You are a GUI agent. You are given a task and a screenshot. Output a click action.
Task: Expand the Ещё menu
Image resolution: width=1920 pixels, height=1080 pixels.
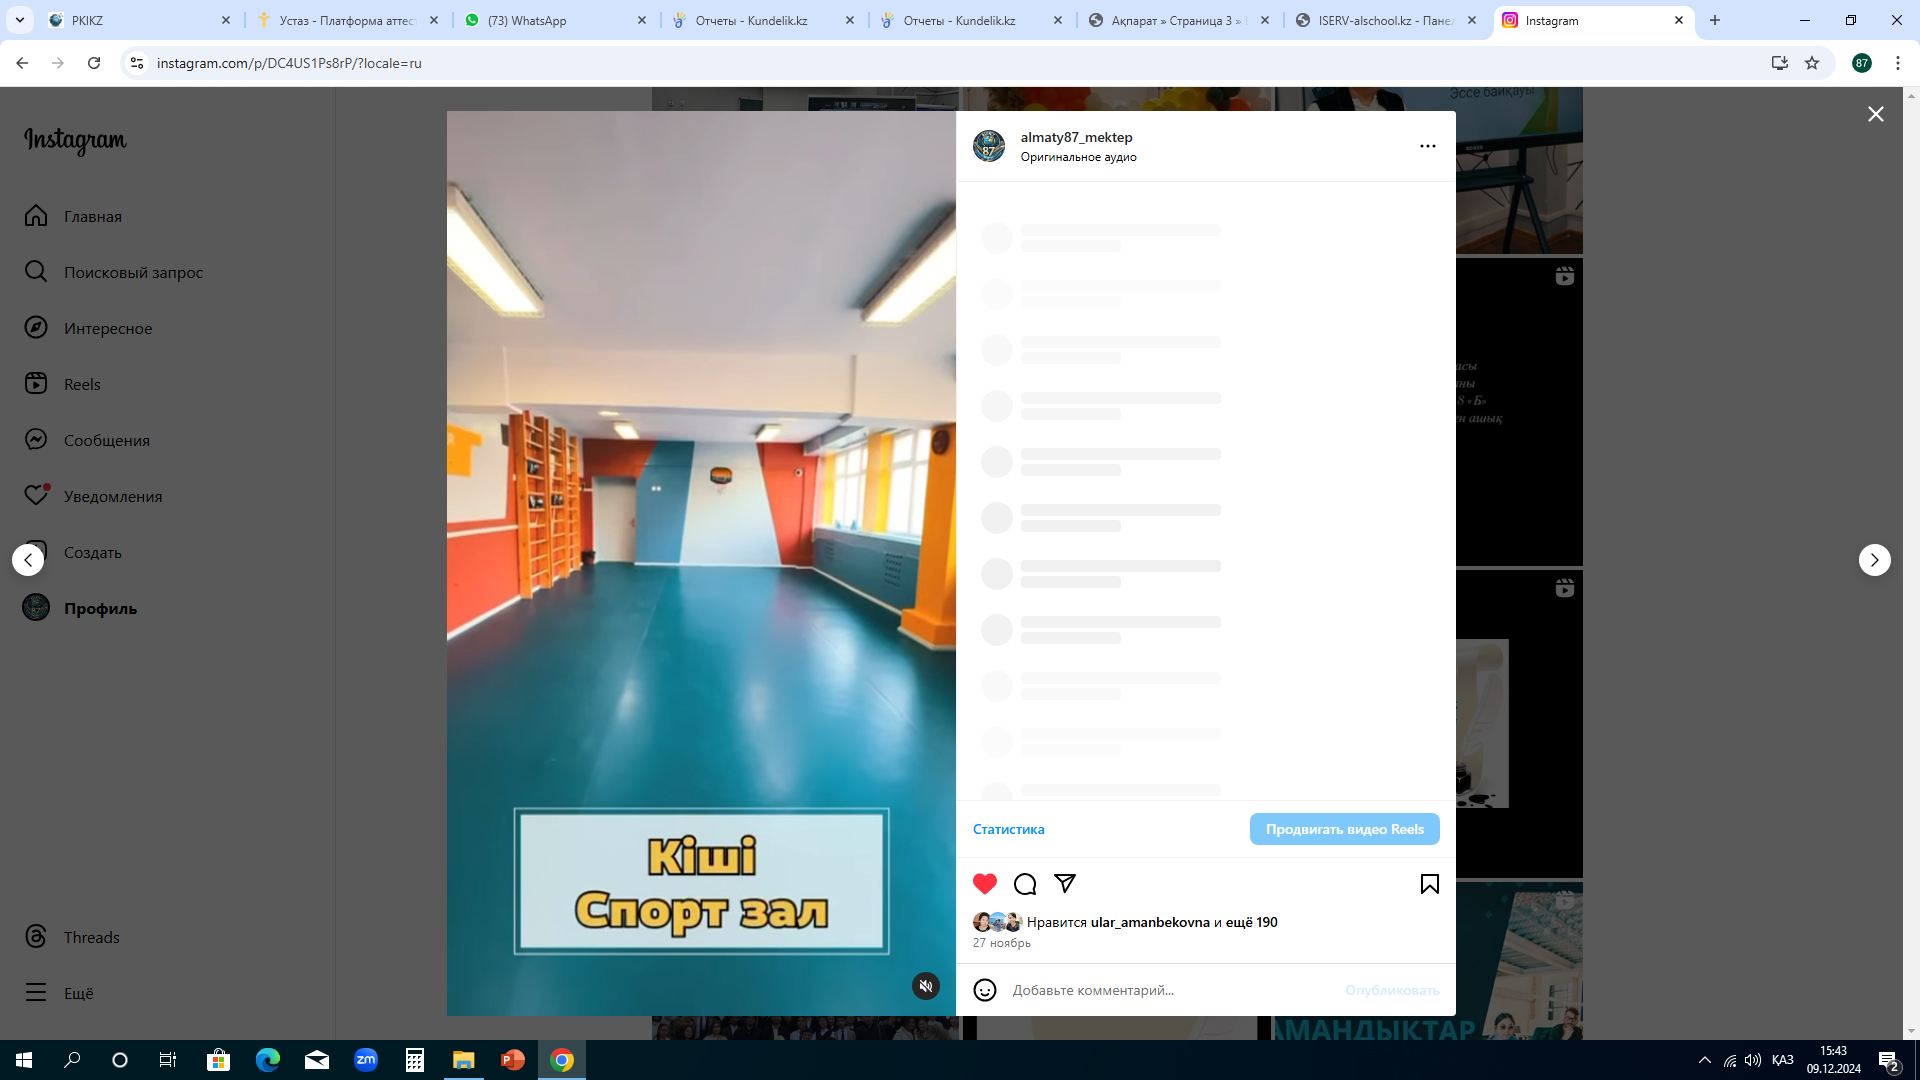pos(59,993)
